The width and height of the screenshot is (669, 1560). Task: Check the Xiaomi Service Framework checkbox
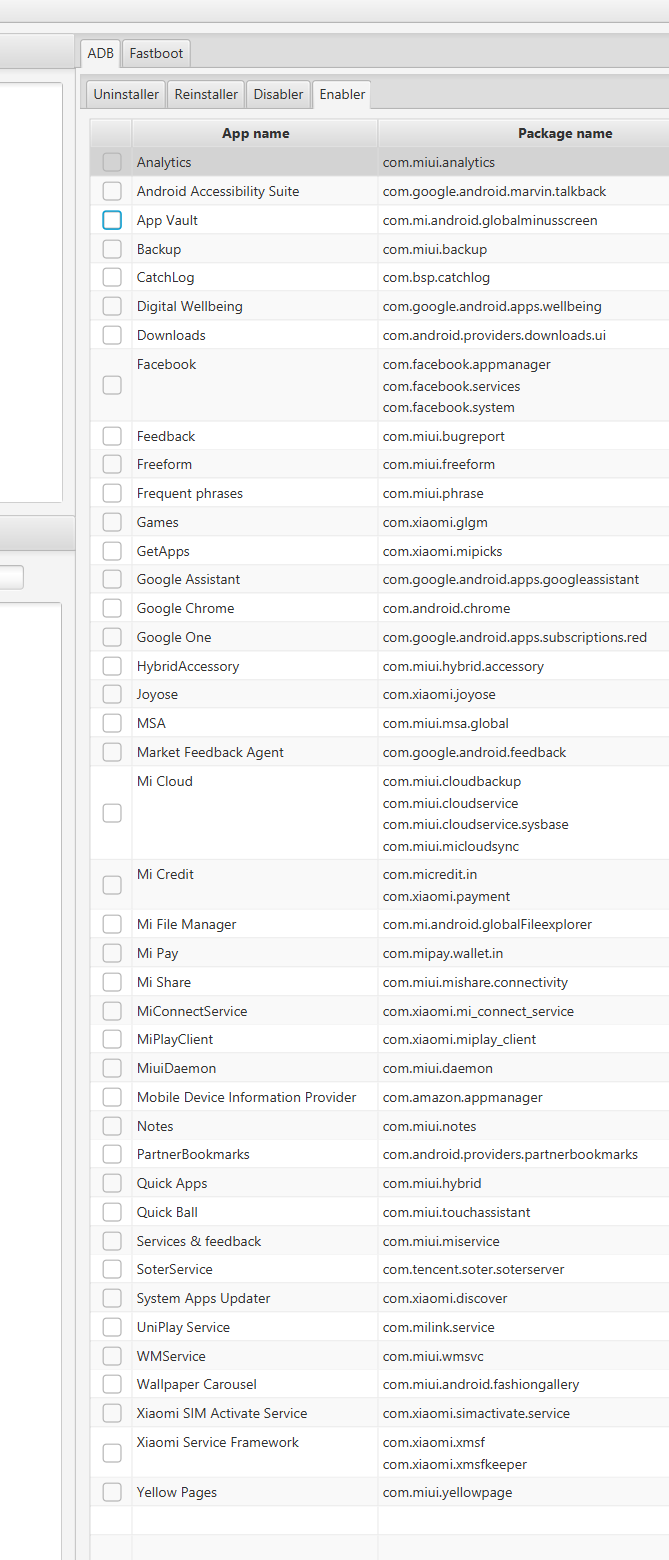[112, 1453]
